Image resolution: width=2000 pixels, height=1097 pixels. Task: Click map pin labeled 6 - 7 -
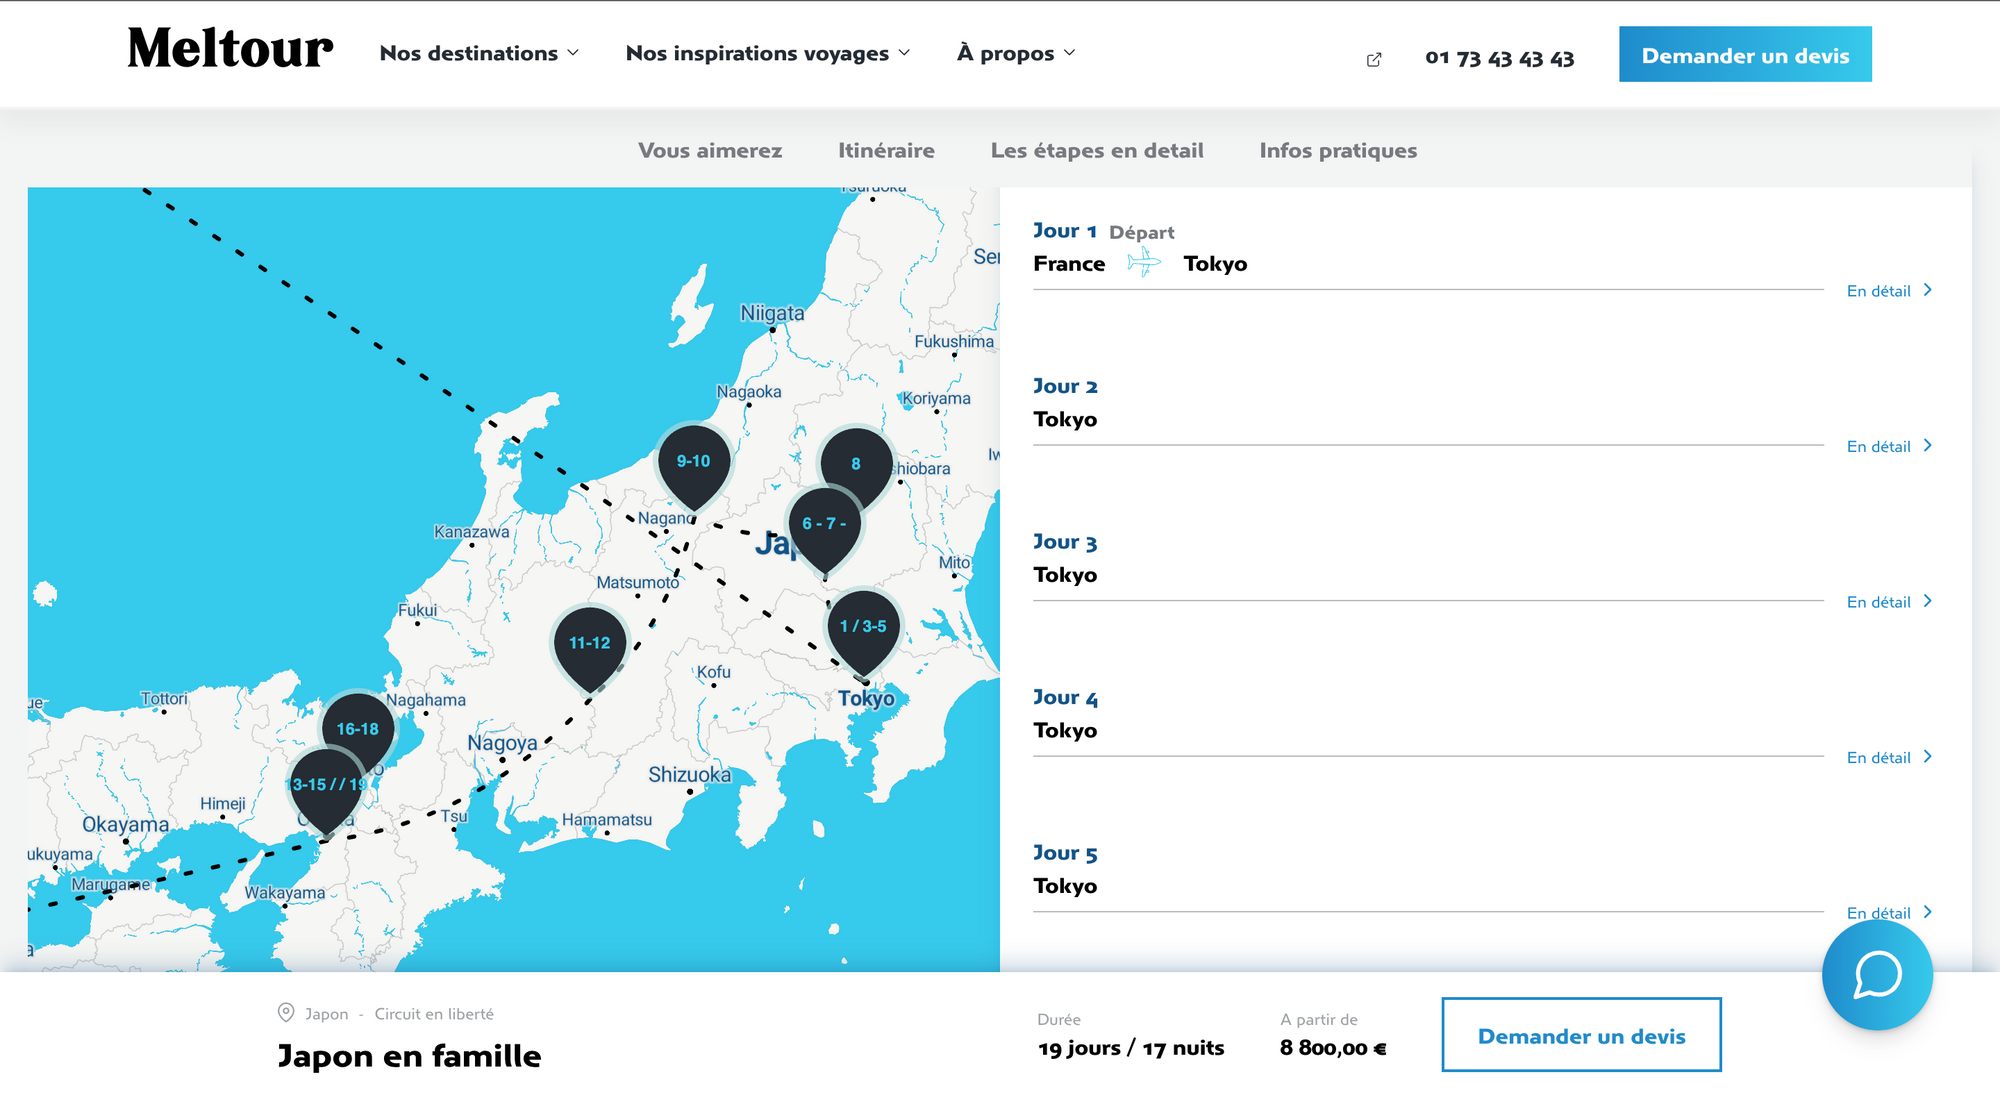[x=823, y=524]
